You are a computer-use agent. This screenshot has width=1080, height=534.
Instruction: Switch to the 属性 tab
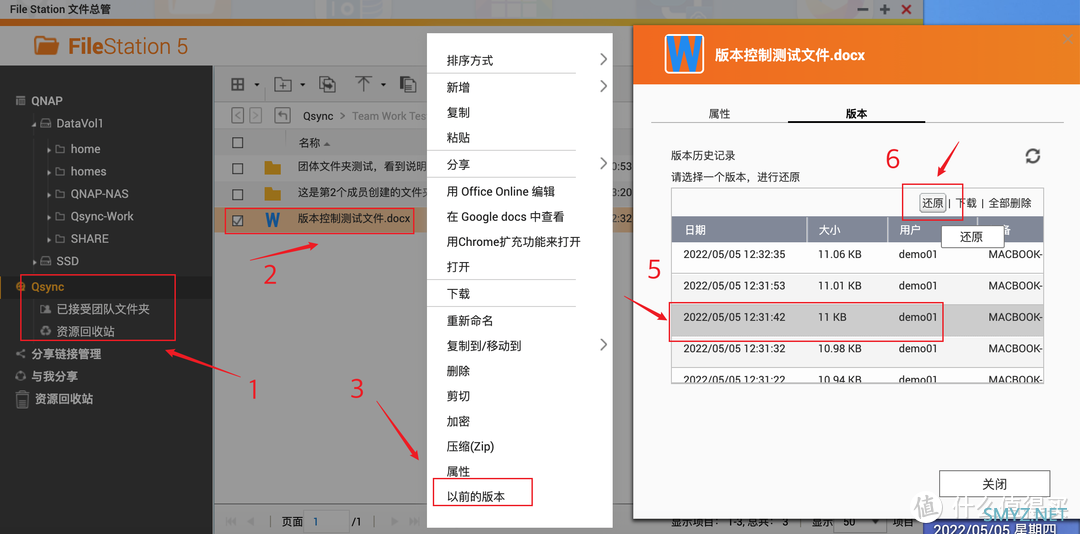pyautogui.click(x=719, y=114)
